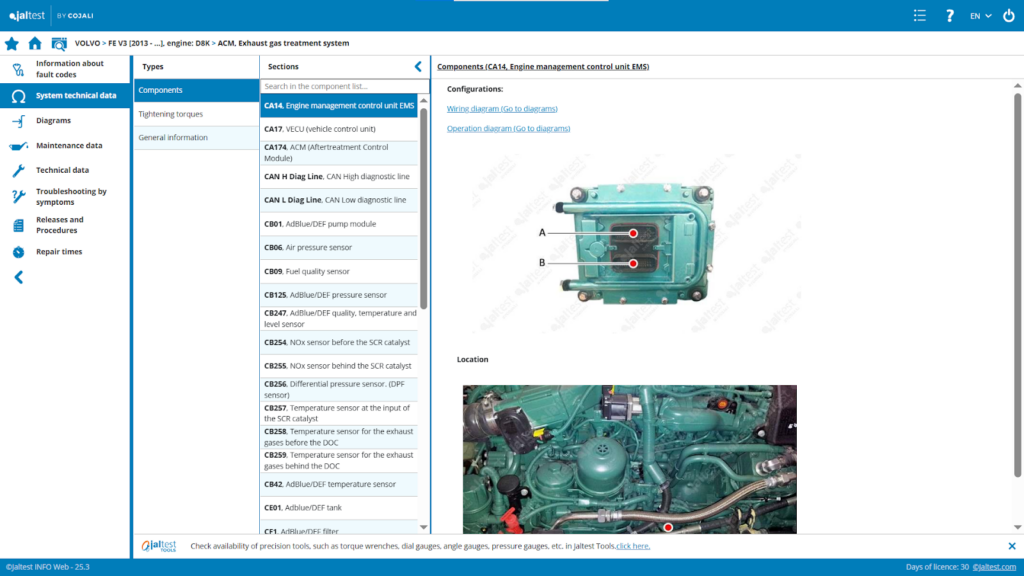
Task: Open the vehicle search icon
Action: (x=59, y=44)
